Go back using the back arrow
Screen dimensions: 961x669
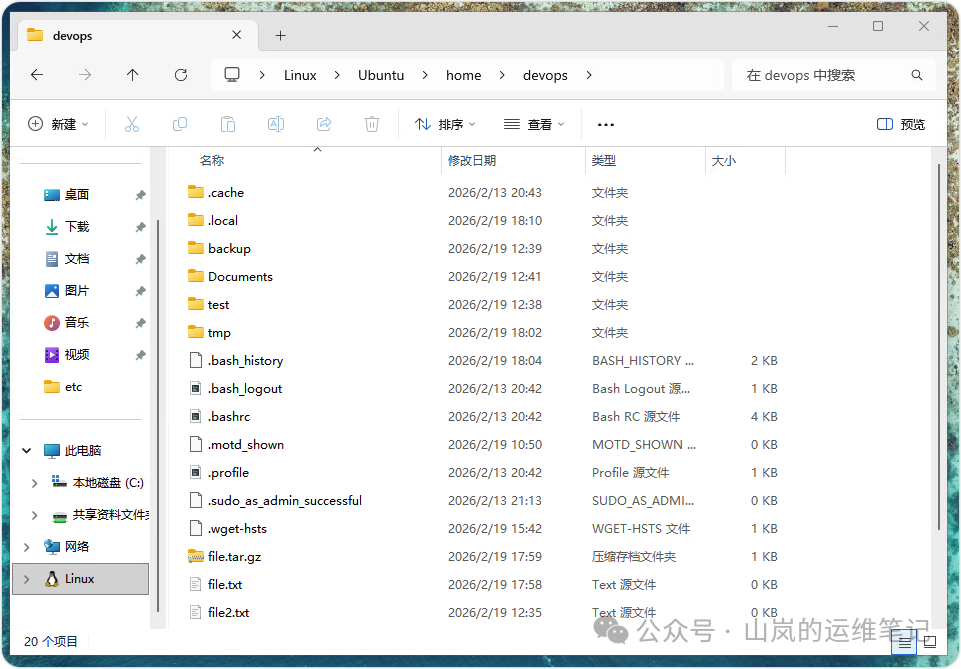click(37, 74)
